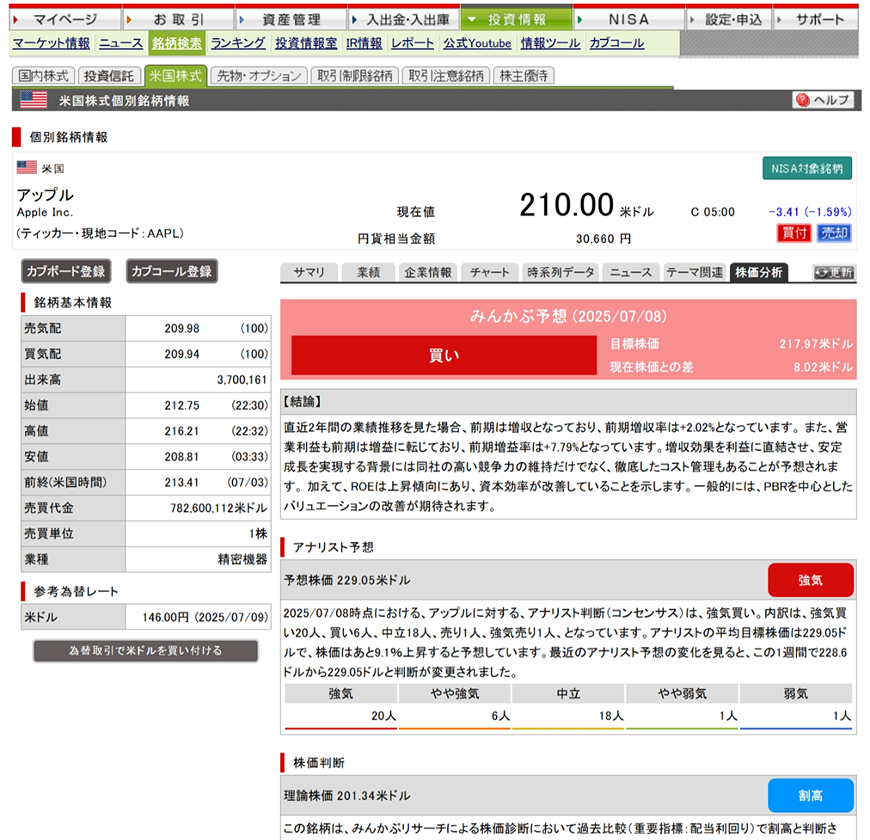Expand the 投資情報 dropdown menu
The image size is (870, 840).
(517, 18)
